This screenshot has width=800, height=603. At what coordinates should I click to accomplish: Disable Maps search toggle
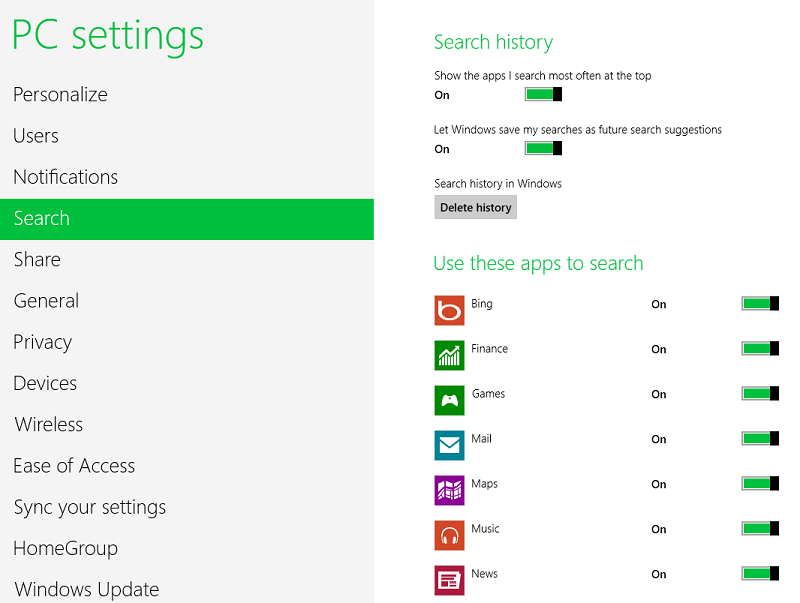760,483
